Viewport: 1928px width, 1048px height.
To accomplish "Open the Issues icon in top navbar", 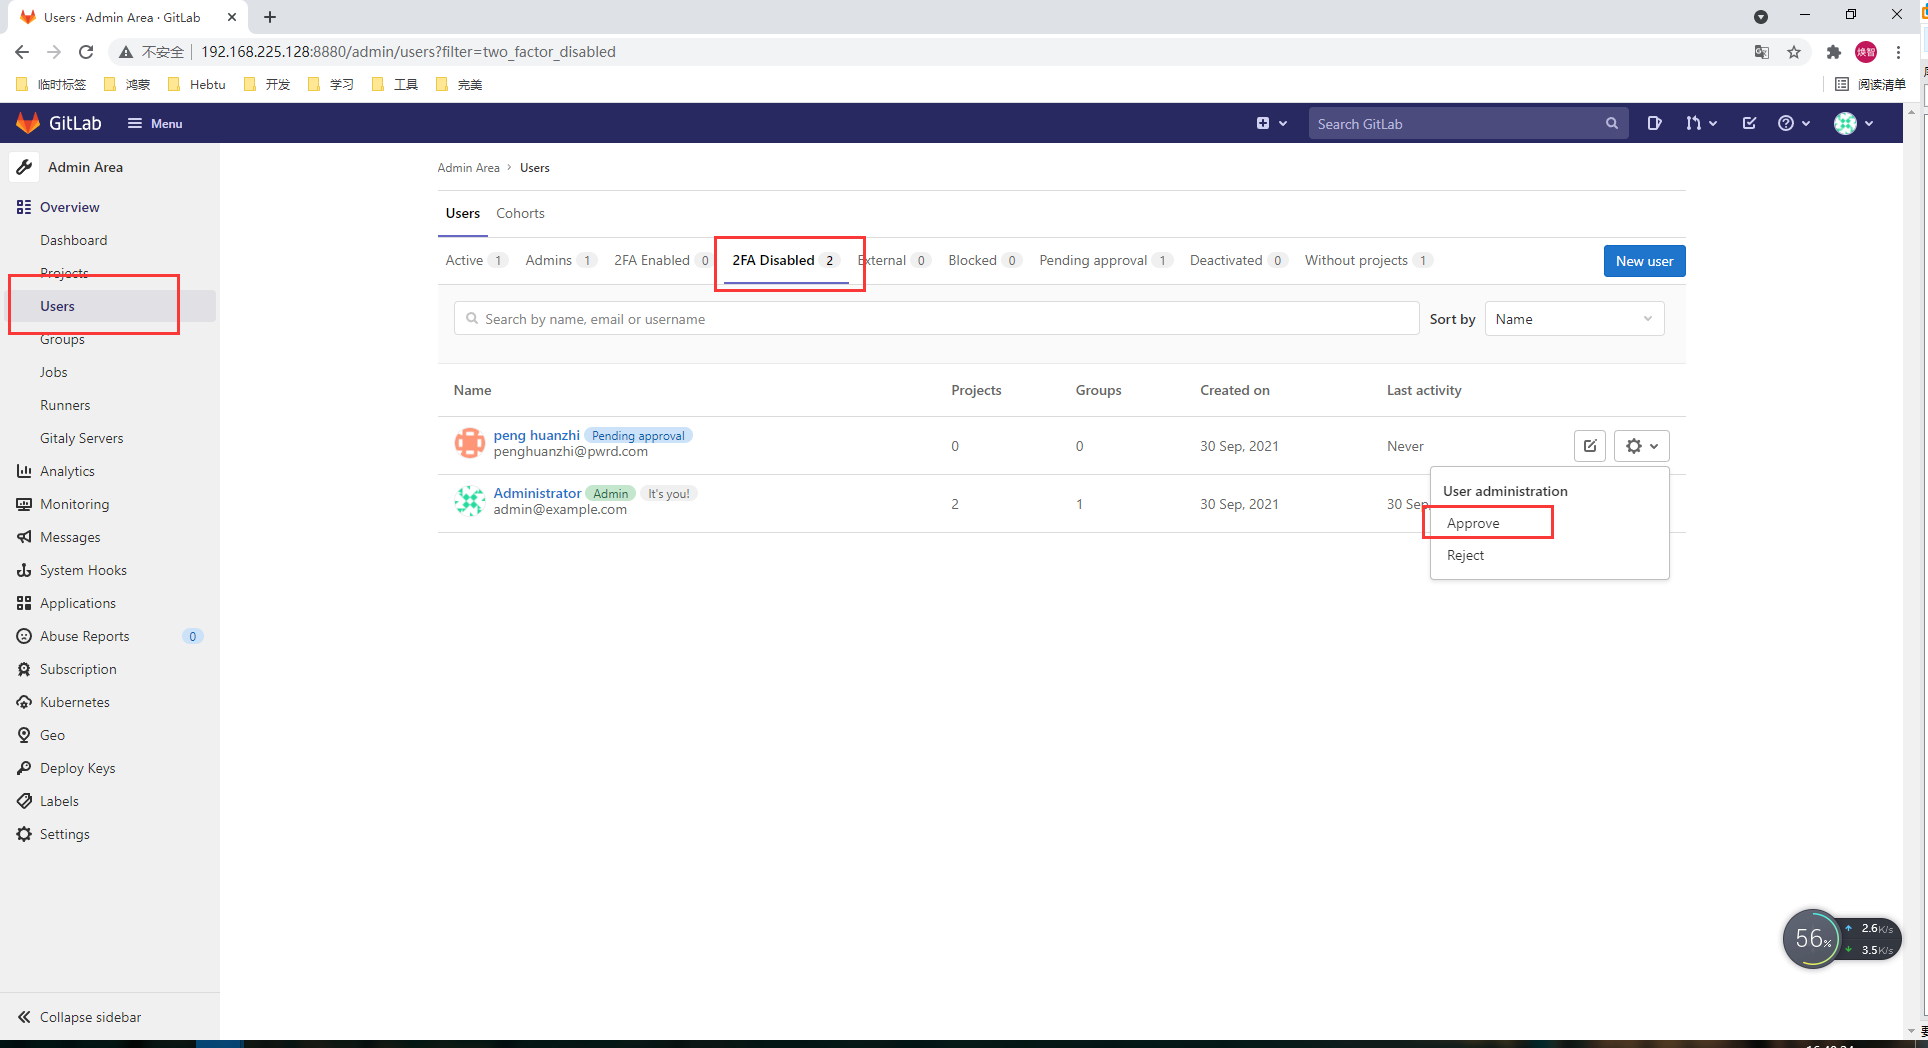I will pos(1654,123).
